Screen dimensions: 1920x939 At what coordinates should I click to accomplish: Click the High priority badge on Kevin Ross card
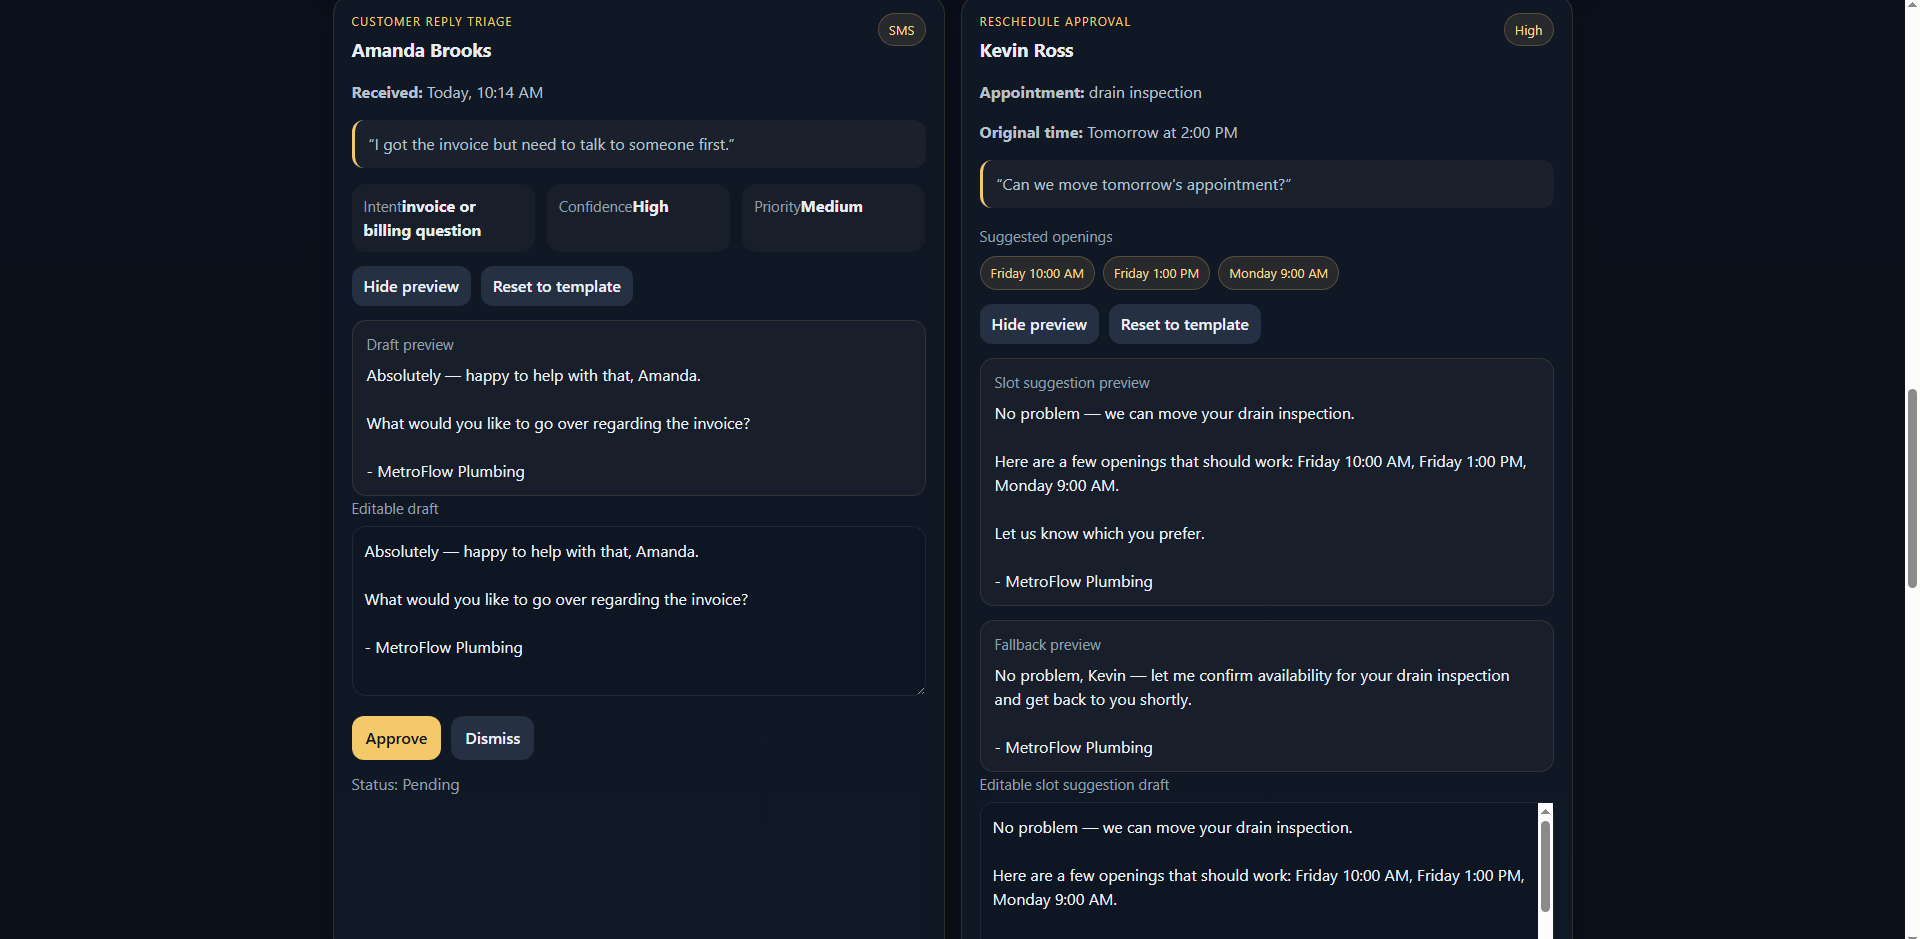point(1528,29)
